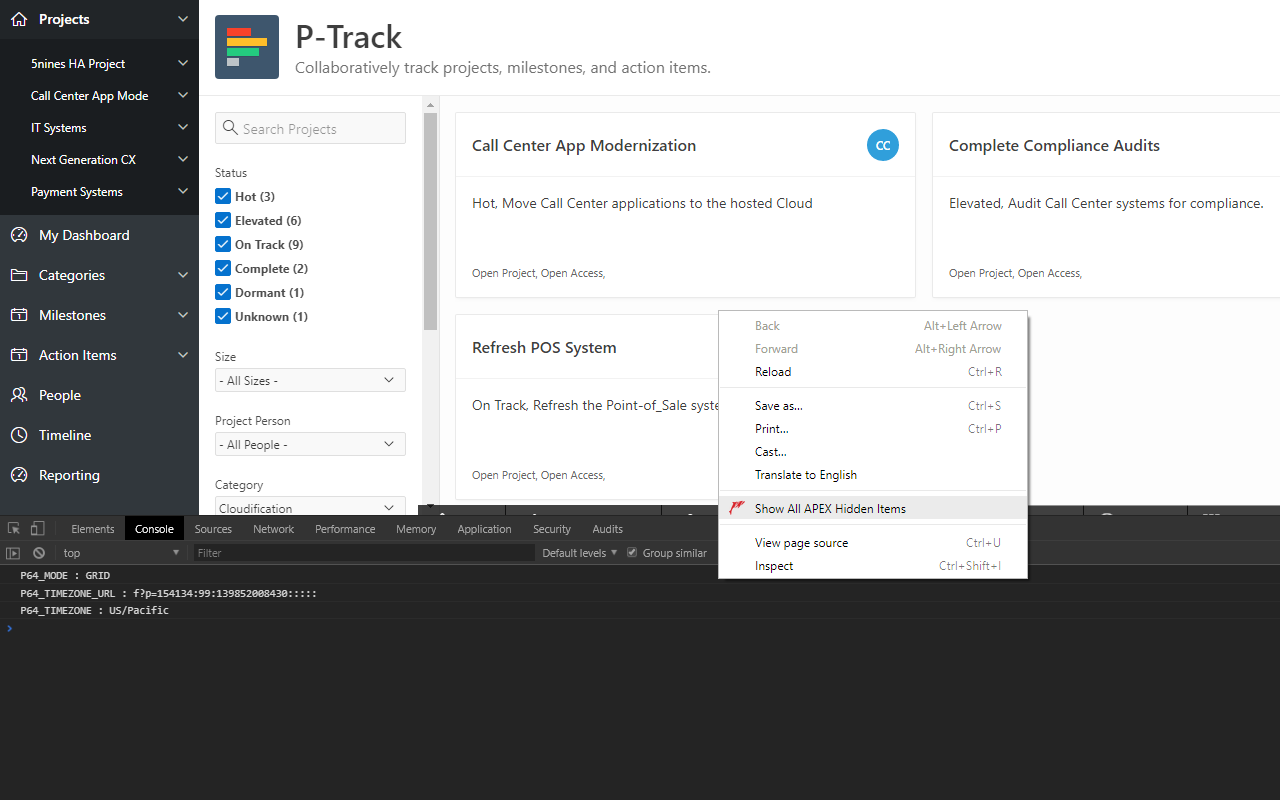Screen dimensions: 1280x800
Task: Choose Cast... in context menu
Action: (872, 451)
